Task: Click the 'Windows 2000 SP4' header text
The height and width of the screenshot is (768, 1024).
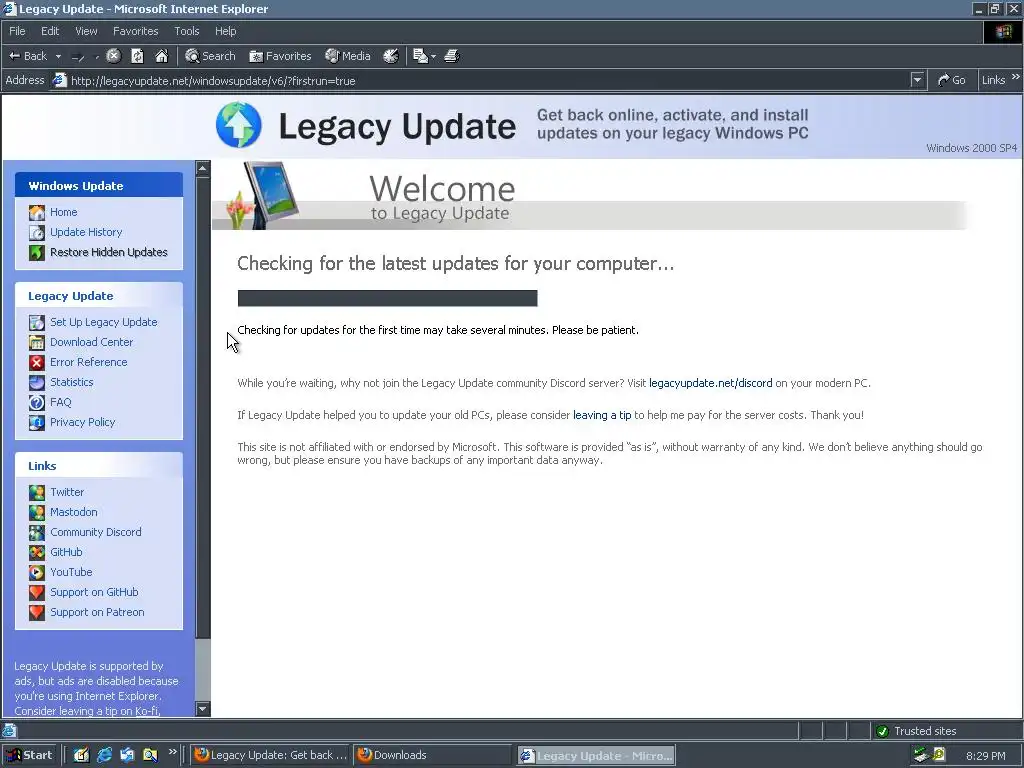Action: pyautogui.click(x=971, y=148)
